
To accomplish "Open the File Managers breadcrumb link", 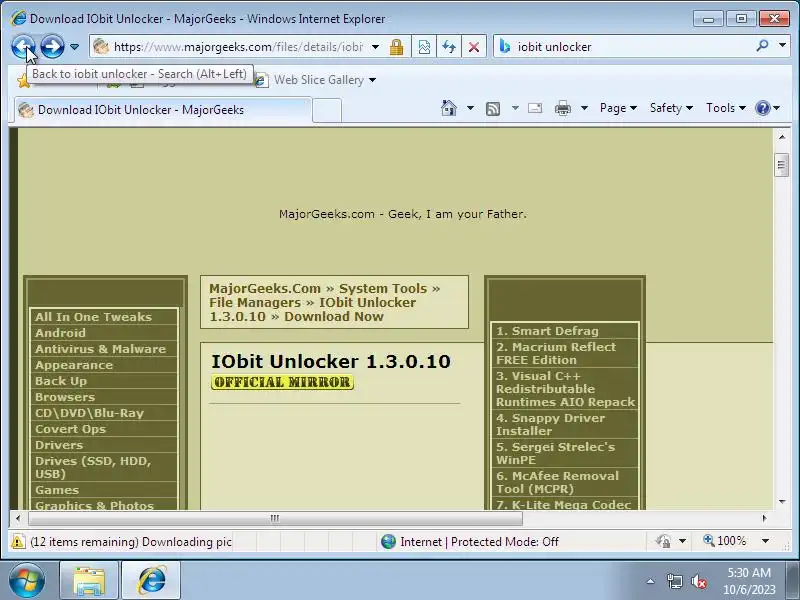I will 255,303.
